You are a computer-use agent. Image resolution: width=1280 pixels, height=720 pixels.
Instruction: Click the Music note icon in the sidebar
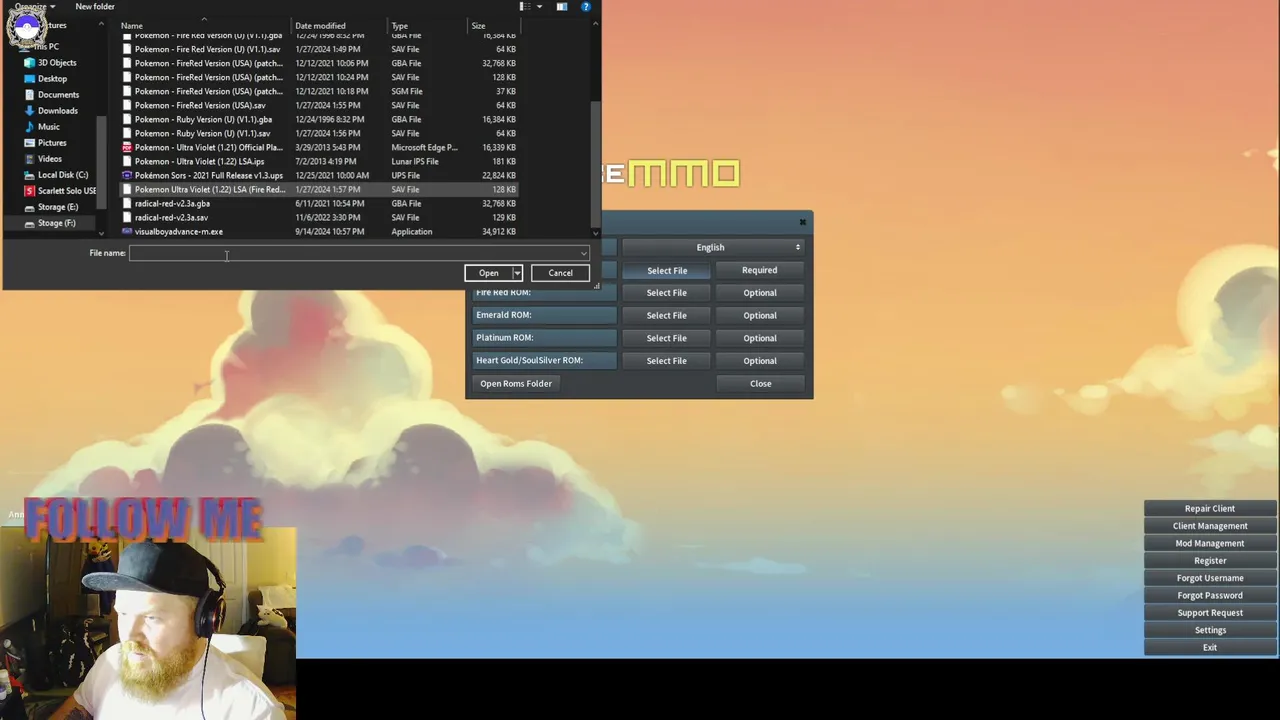pos(29,127)
